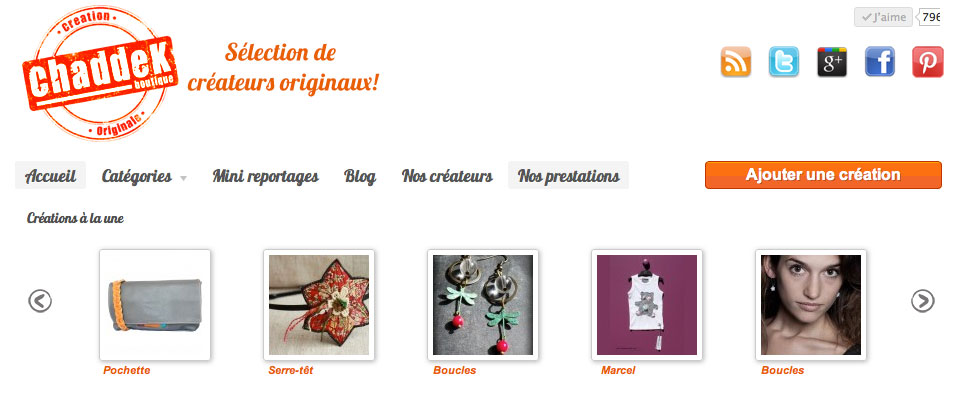Toggle the J'aime like button
966x404 pixels.
[883, 17]
